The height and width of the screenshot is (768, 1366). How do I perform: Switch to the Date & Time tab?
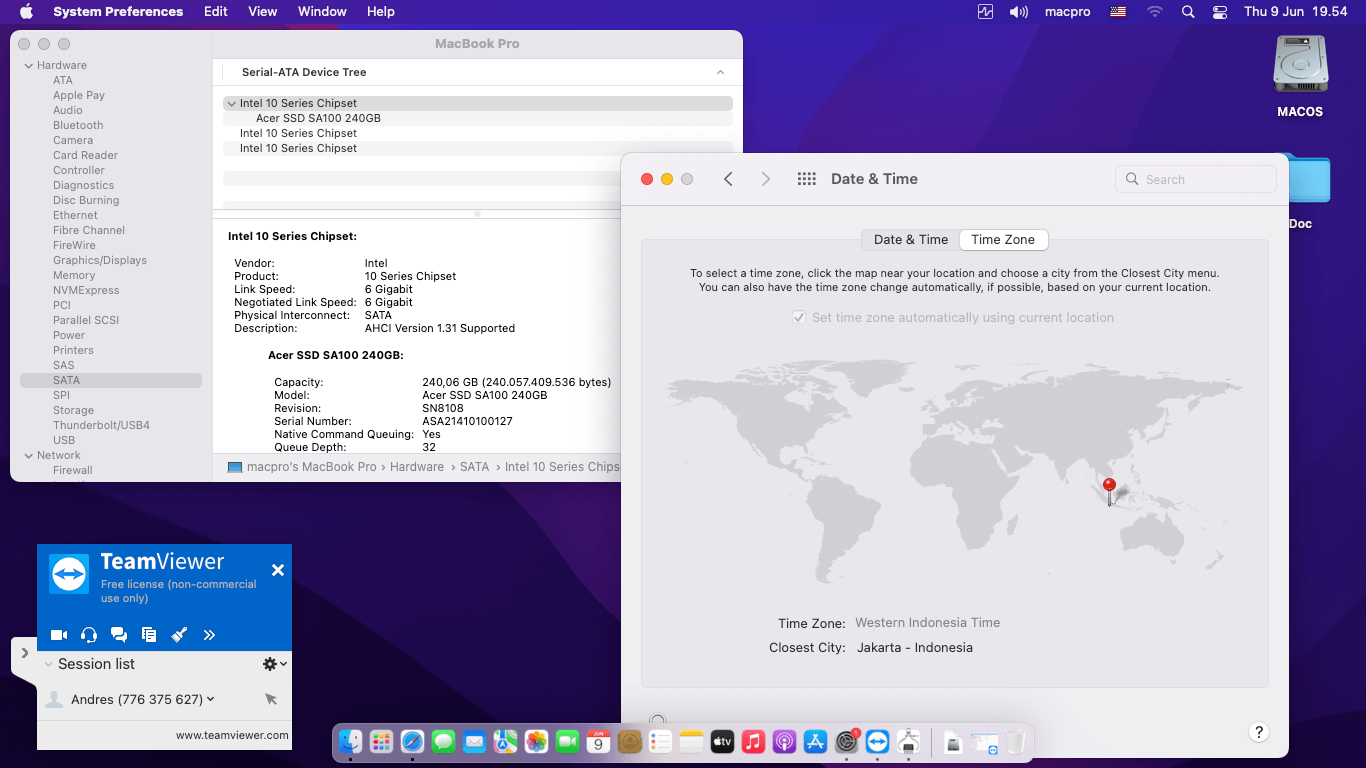click(x=911, y=240)
